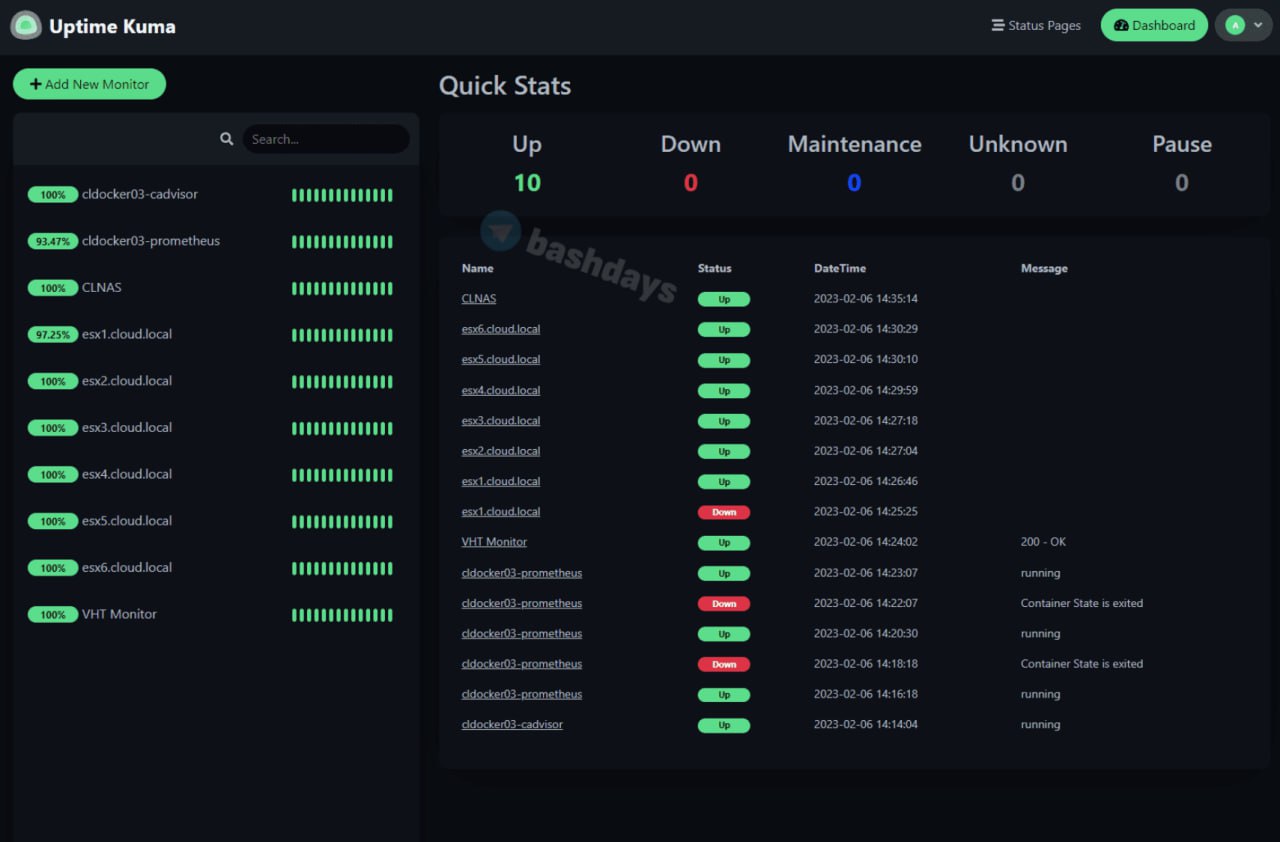1280x842 pixels.
Task: Click the Quick Stats heading
Action: pos(505,86)
